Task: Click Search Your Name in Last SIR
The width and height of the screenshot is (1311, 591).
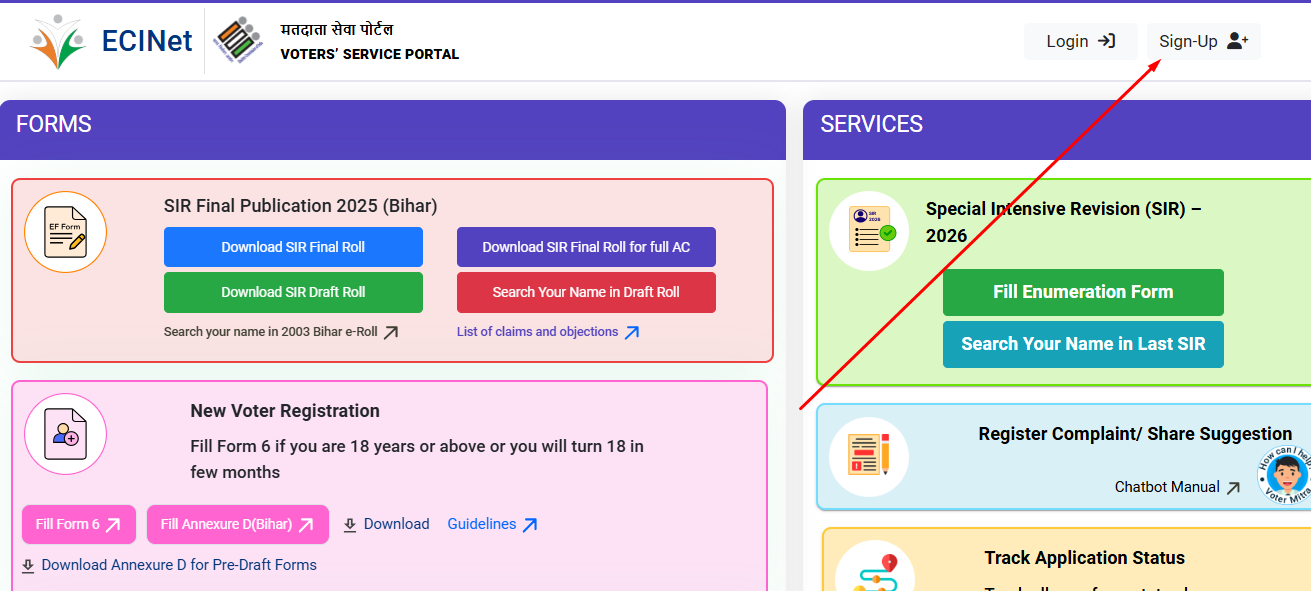Action: [1083, 344]
